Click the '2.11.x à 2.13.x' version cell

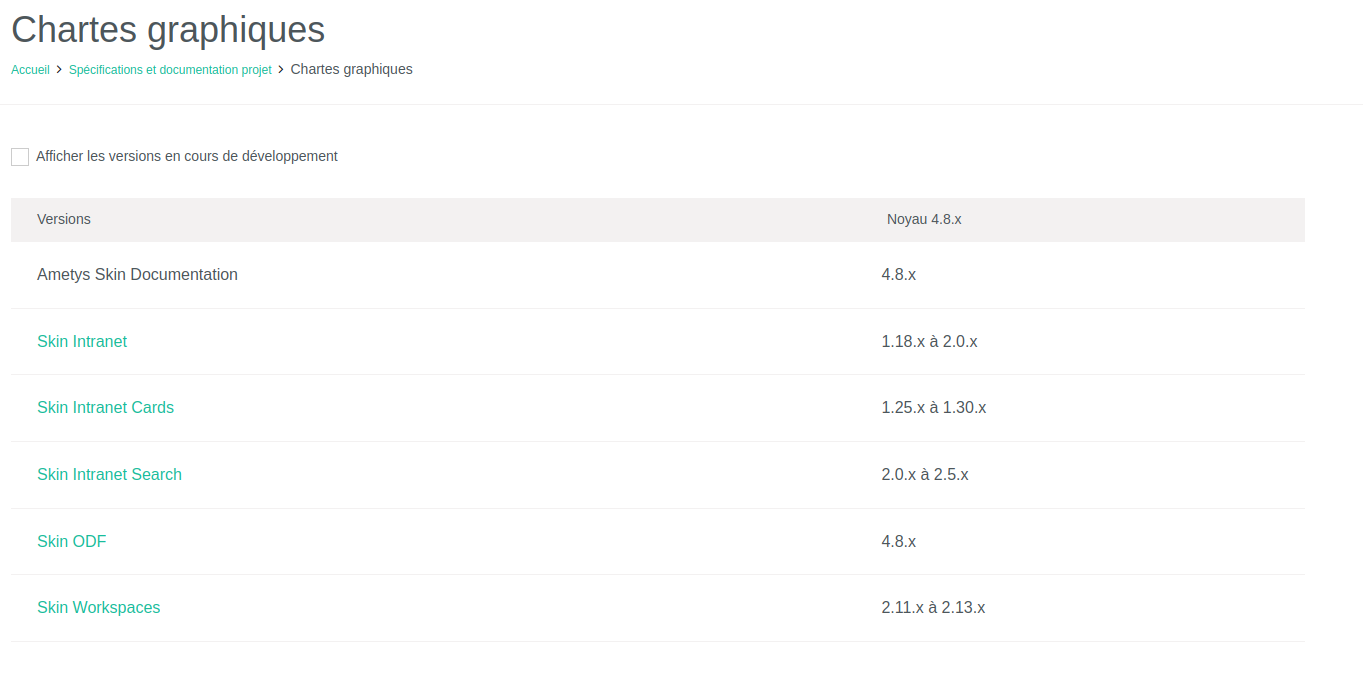[933, 607]
